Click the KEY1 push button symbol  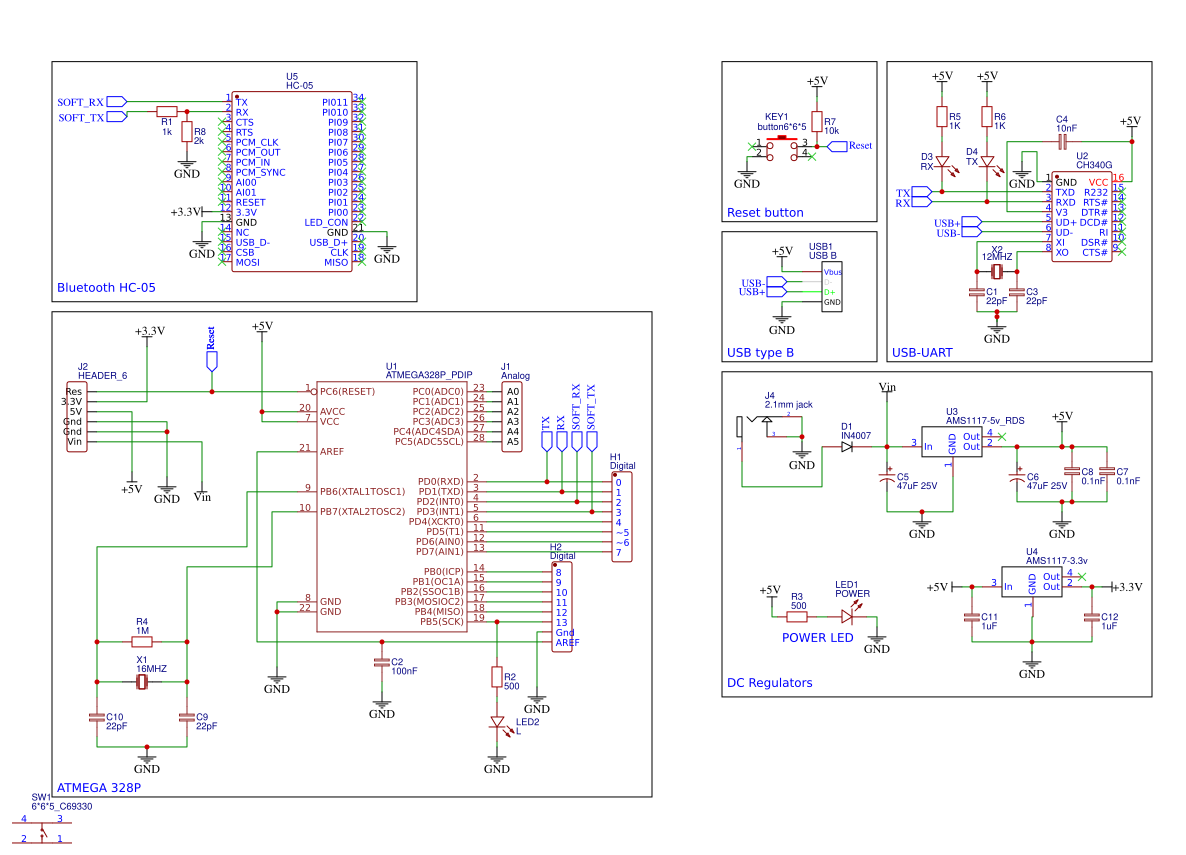tap(781, 150)
